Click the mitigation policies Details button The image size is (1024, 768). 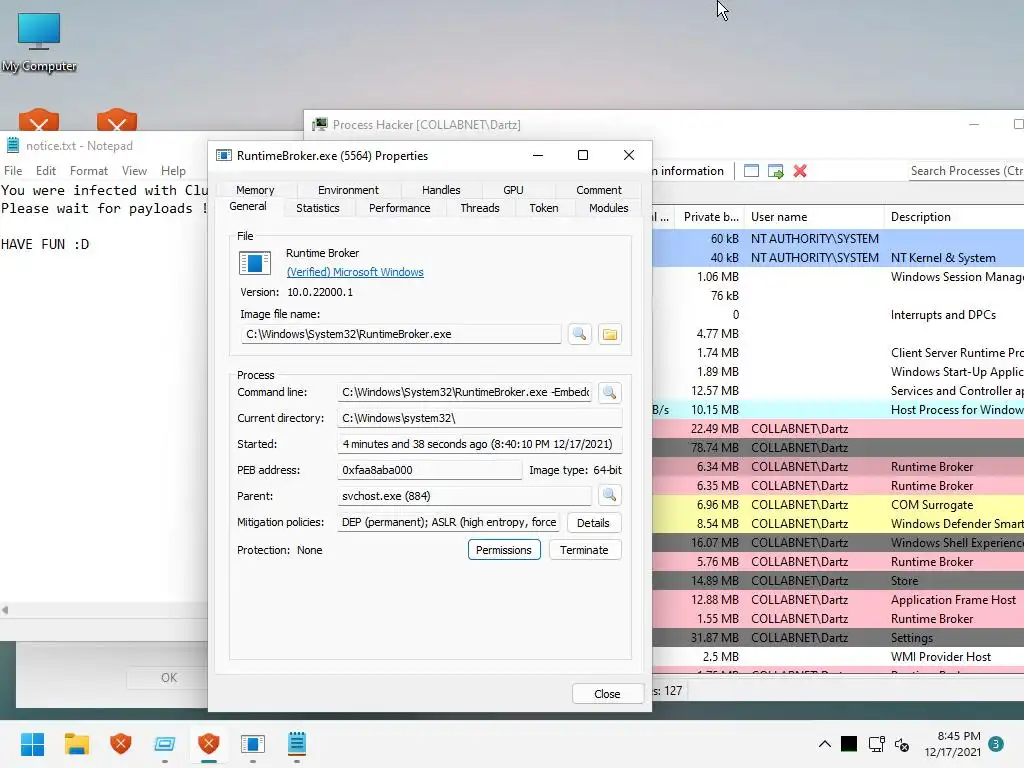(x=593, y=523)
